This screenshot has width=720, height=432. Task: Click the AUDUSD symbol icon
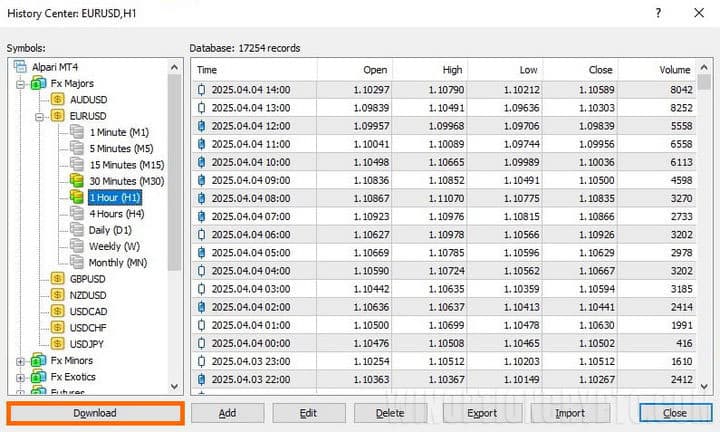point(58,100)
